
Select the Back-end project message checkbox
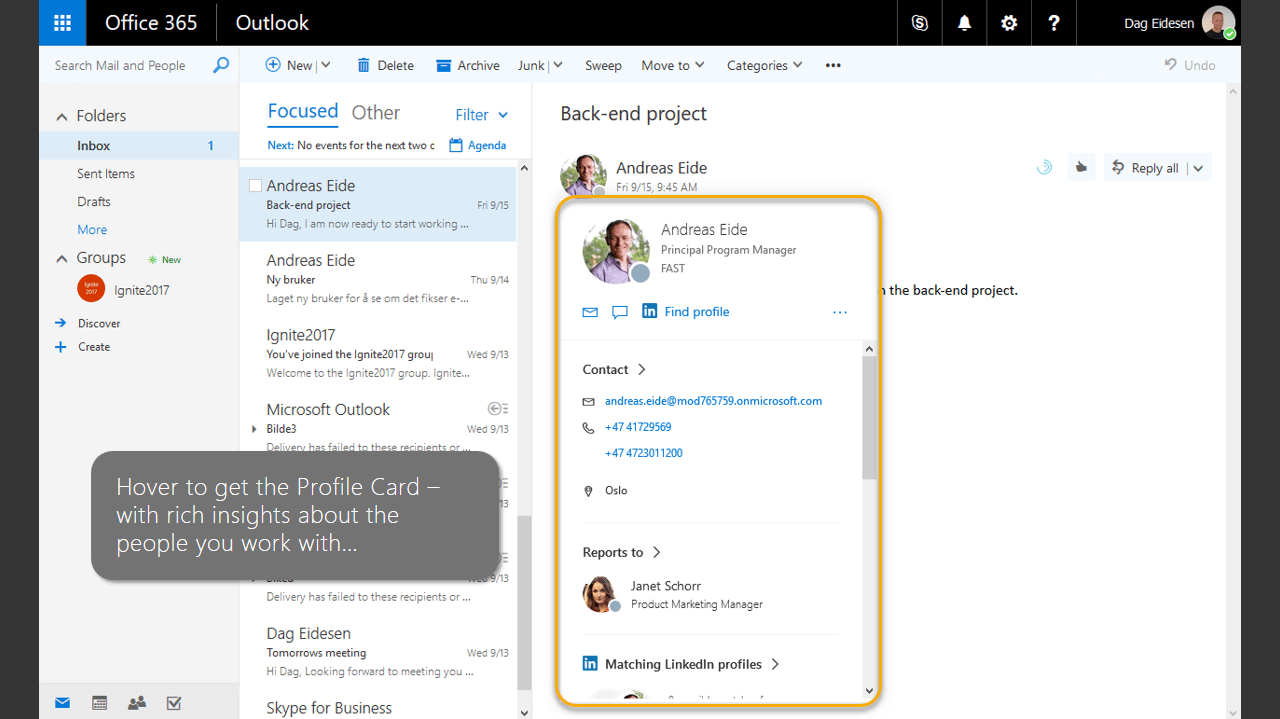[255, 185]
